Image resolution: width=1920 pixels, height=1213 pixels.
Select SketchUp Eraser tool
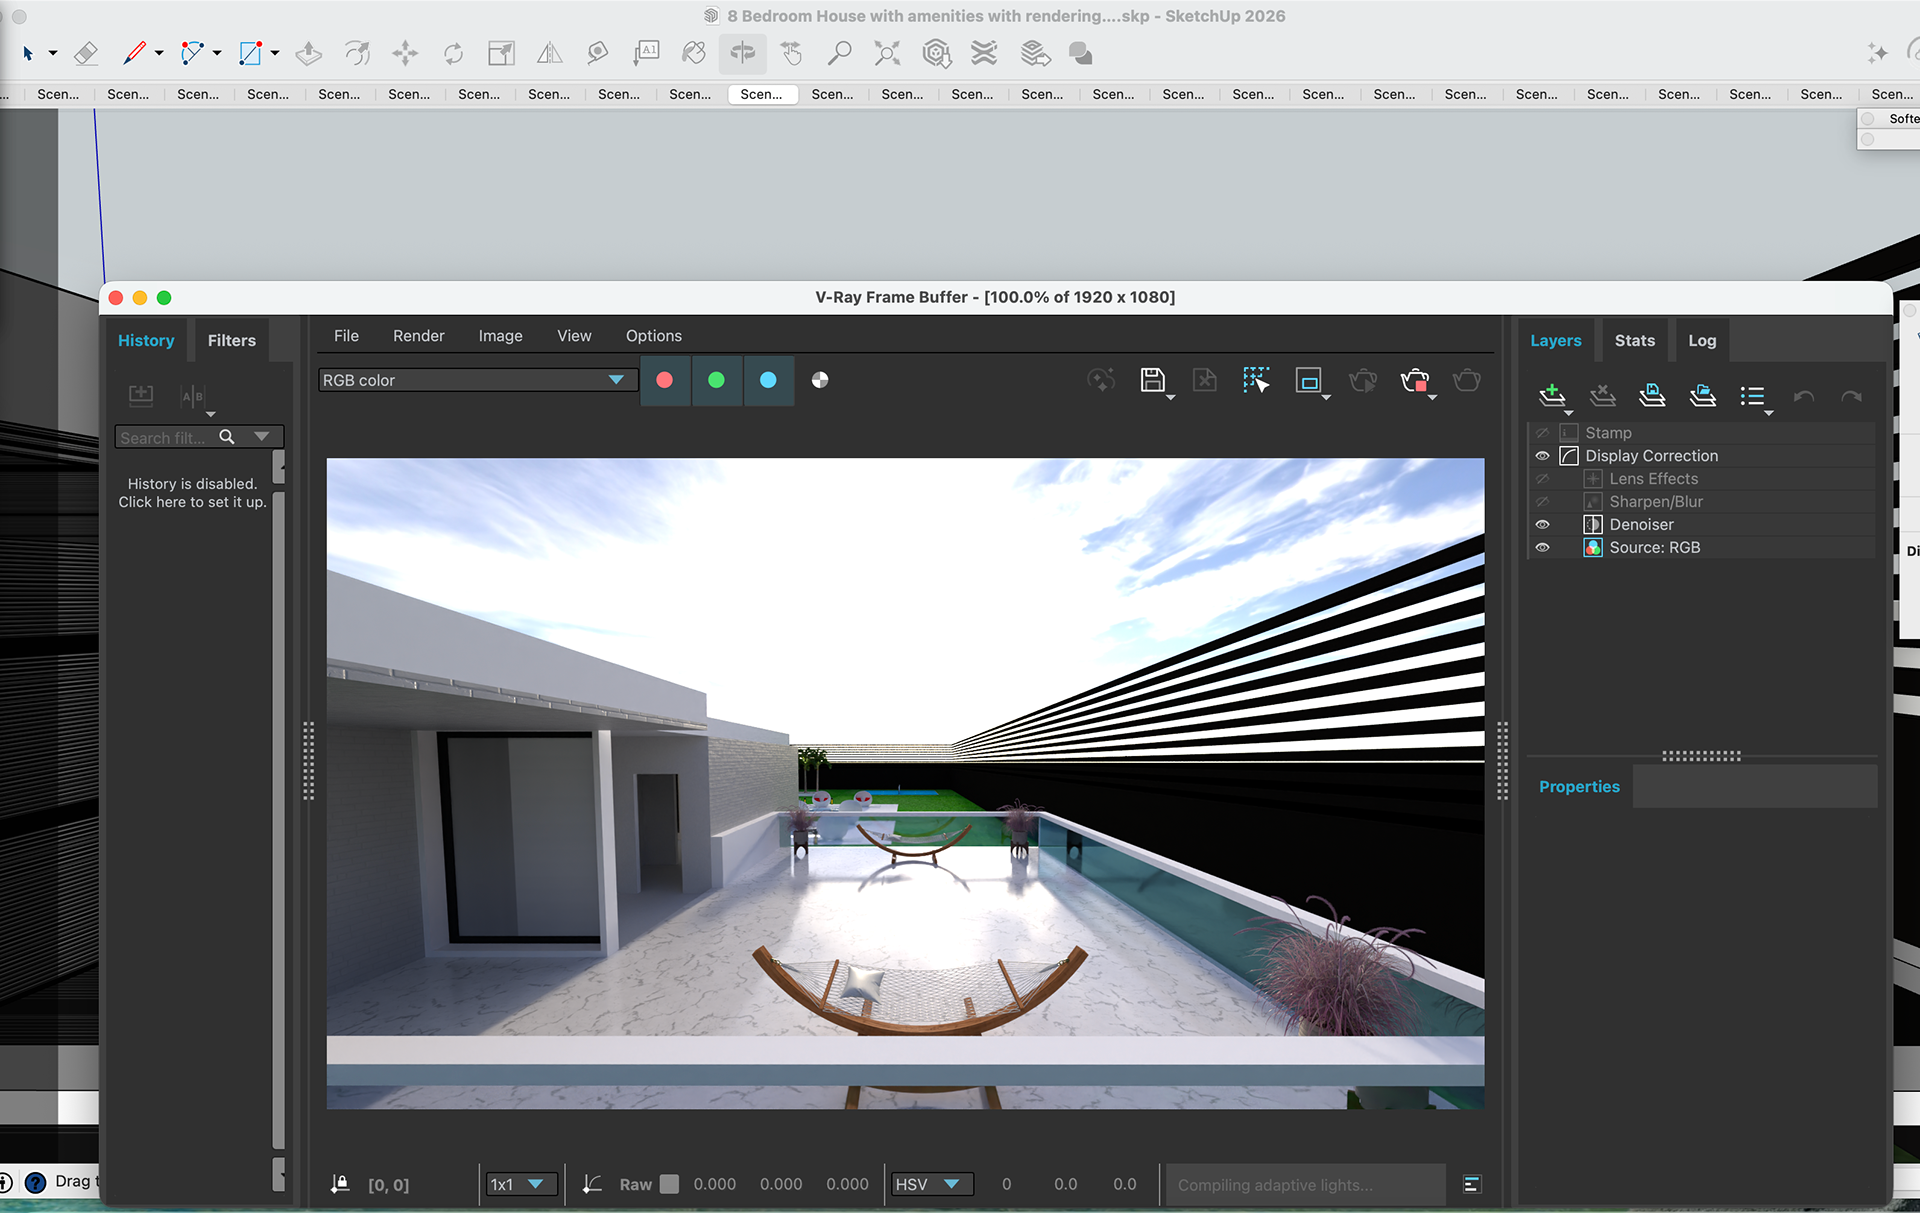(x=86, y=54)
